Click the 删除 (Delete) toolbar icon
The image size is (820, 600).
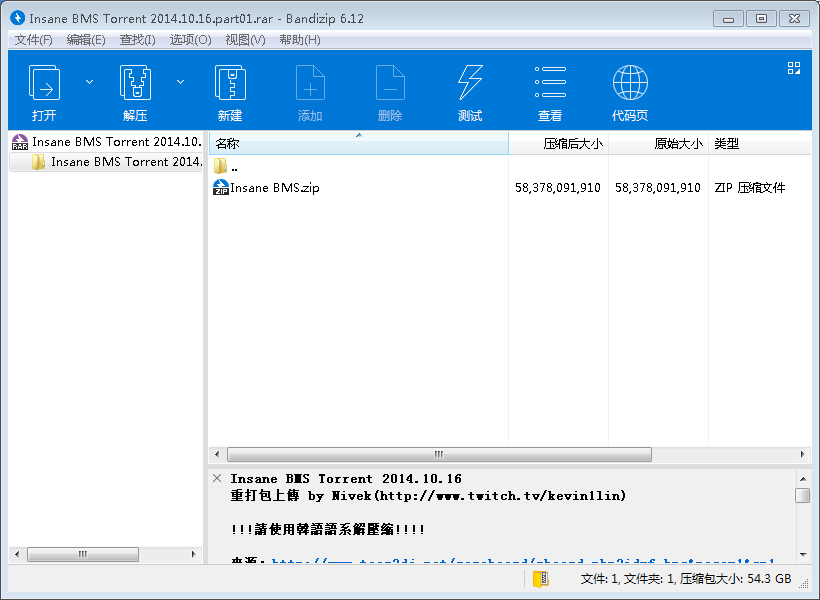pyautogui.click(x=390, y=83)
